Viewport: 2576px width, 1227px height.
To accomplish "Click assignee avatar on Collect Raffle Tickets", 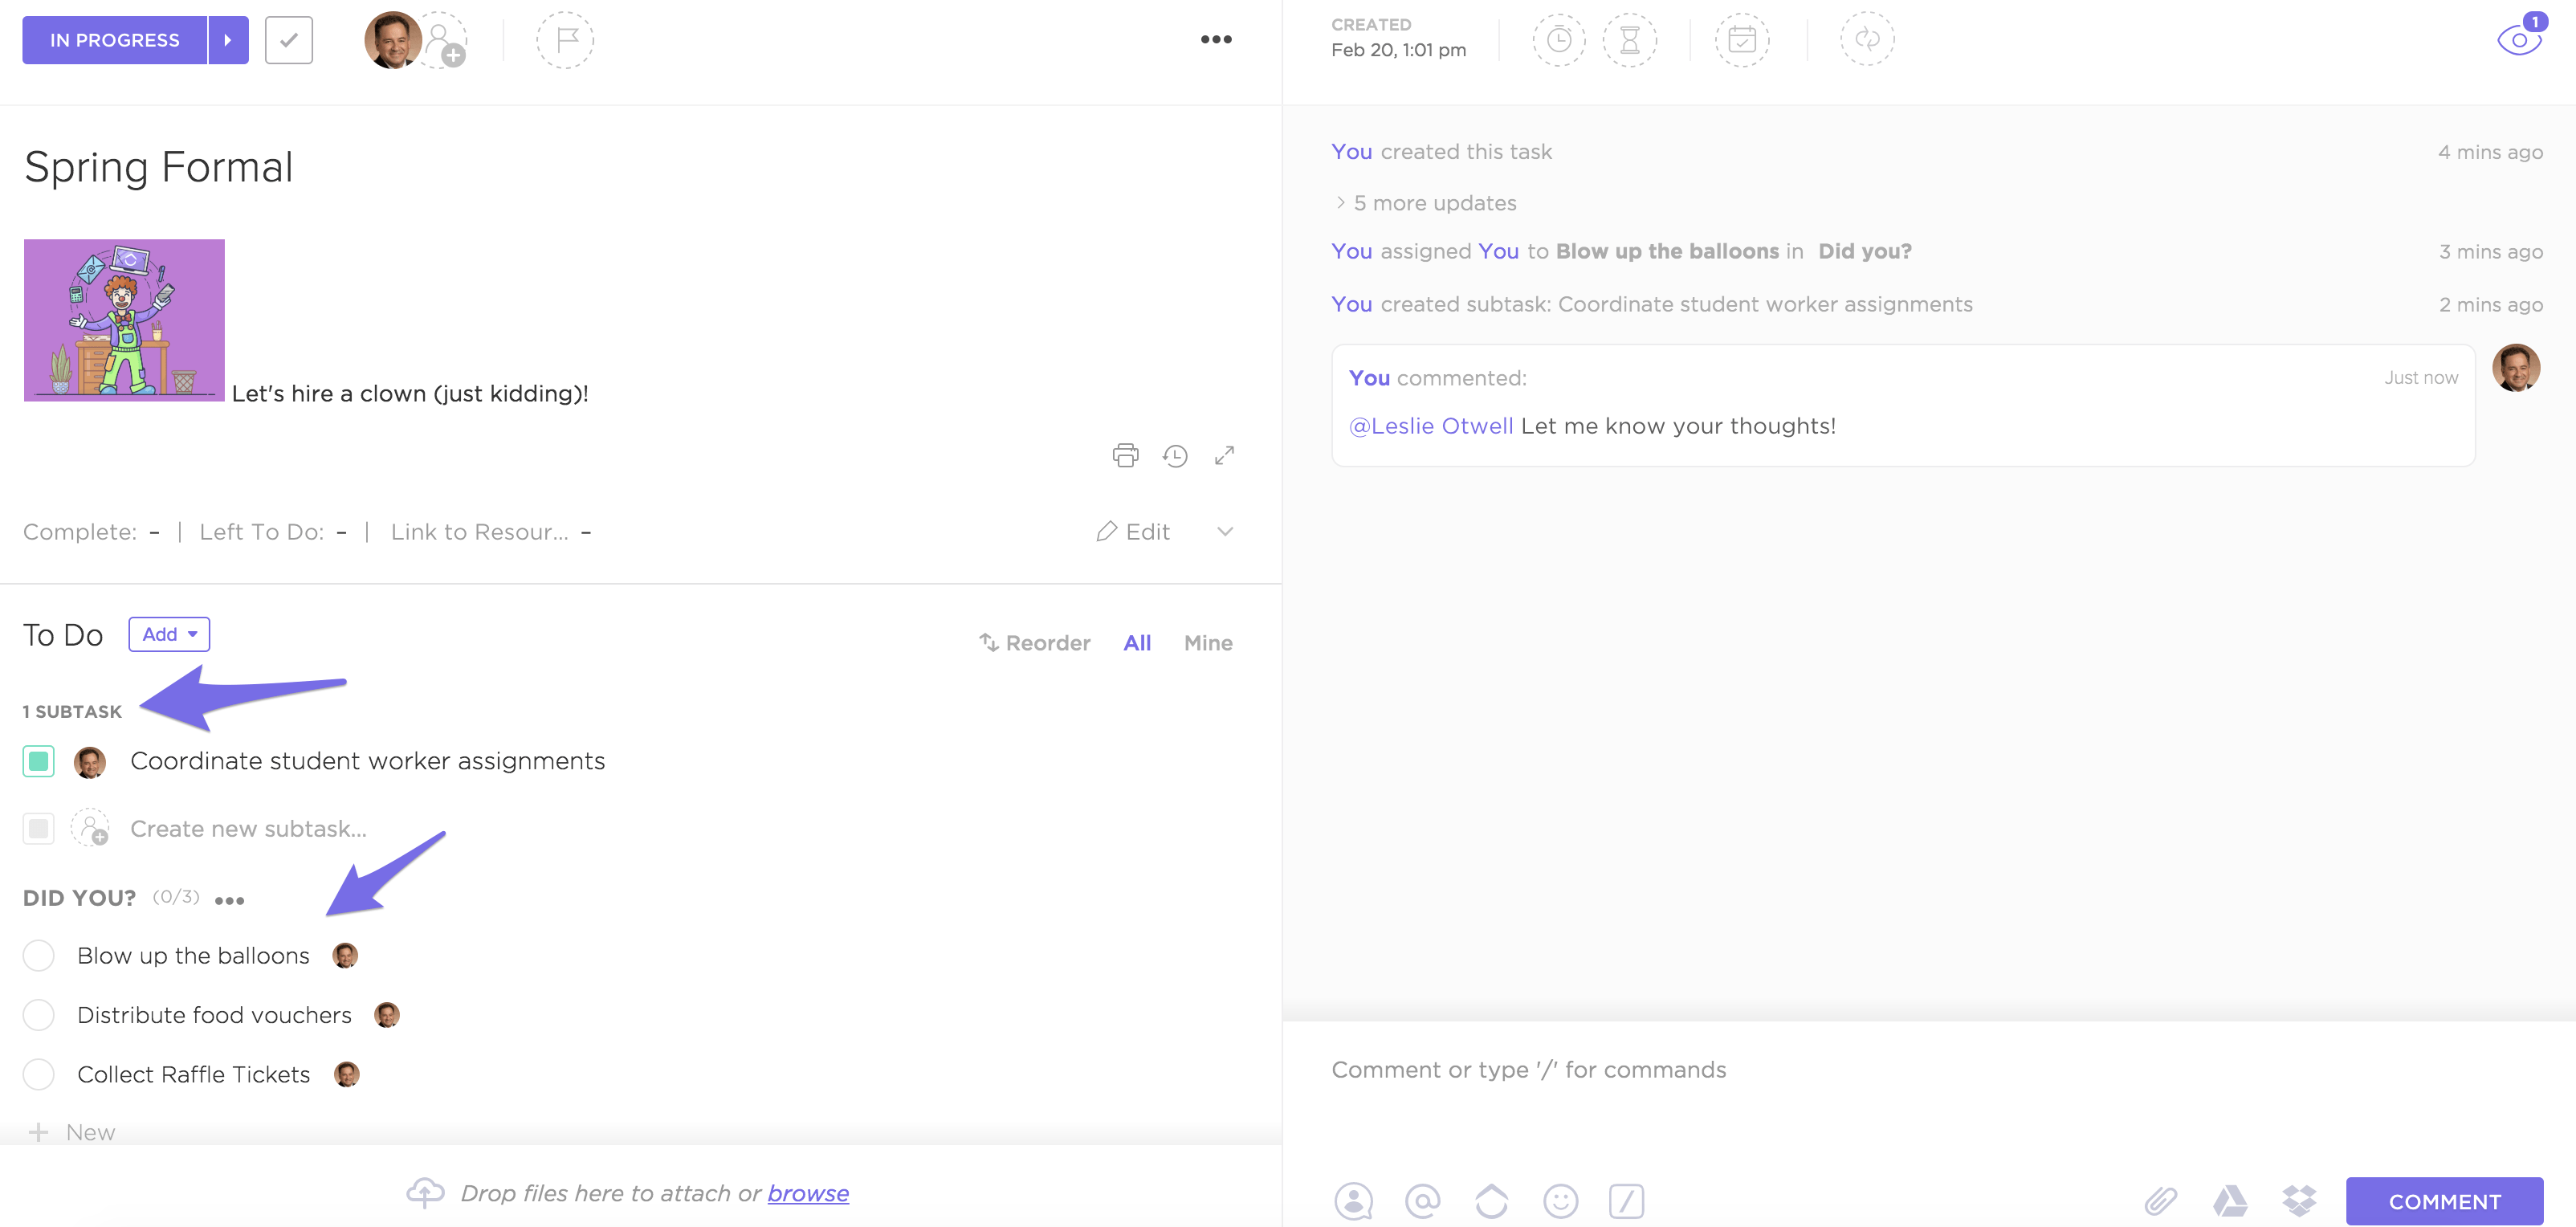I will 347,1074.
